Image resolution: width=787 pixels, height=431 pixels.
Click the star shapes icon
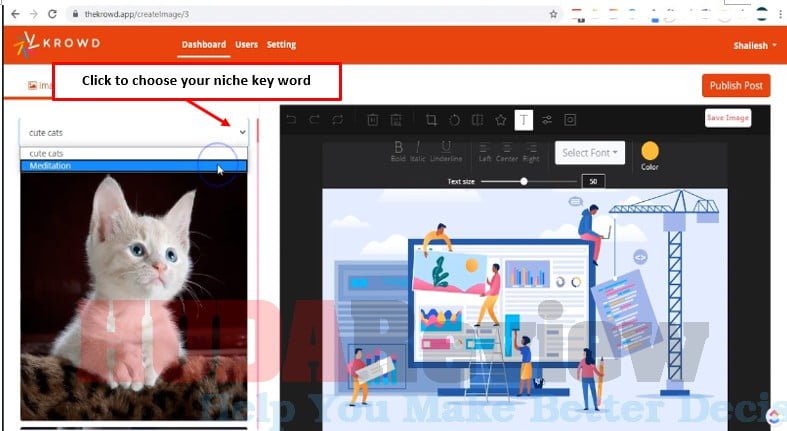click(x=500, y=120)
